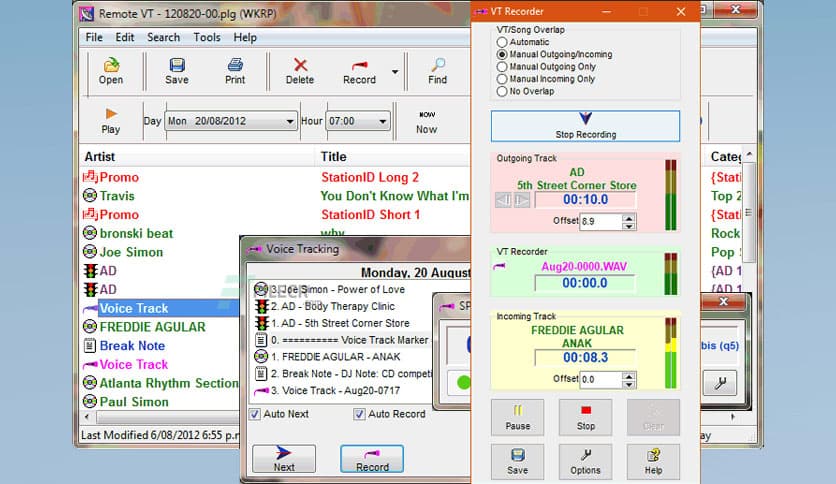836x484 pixels.
Task: Open the Hour dropdown
Action: point(382,122)
